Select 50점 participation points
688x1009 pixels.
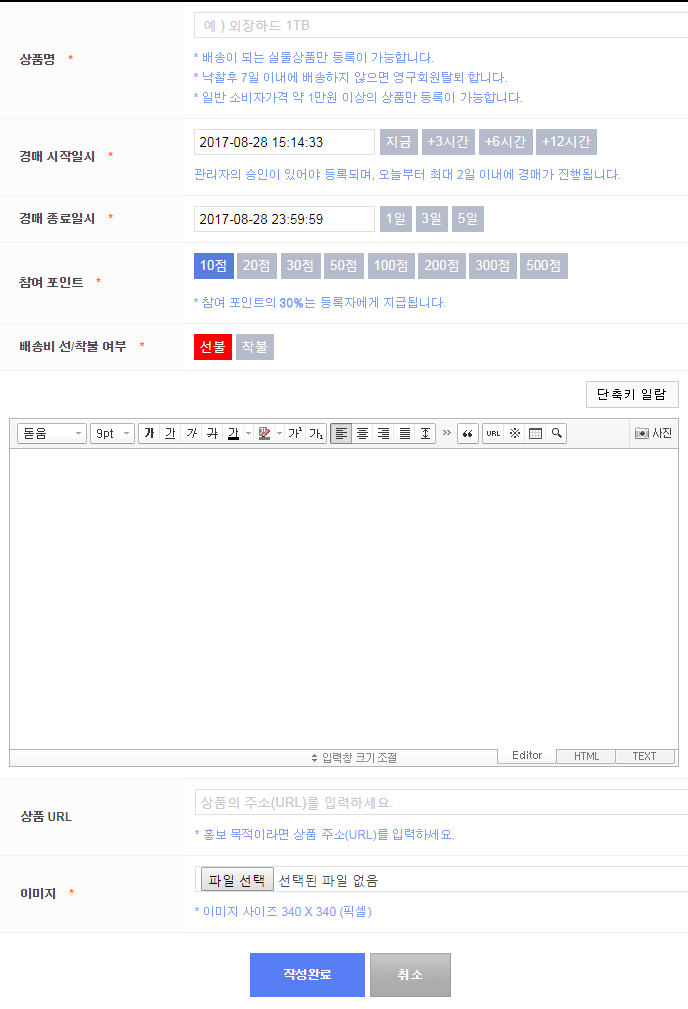[344, 266]
